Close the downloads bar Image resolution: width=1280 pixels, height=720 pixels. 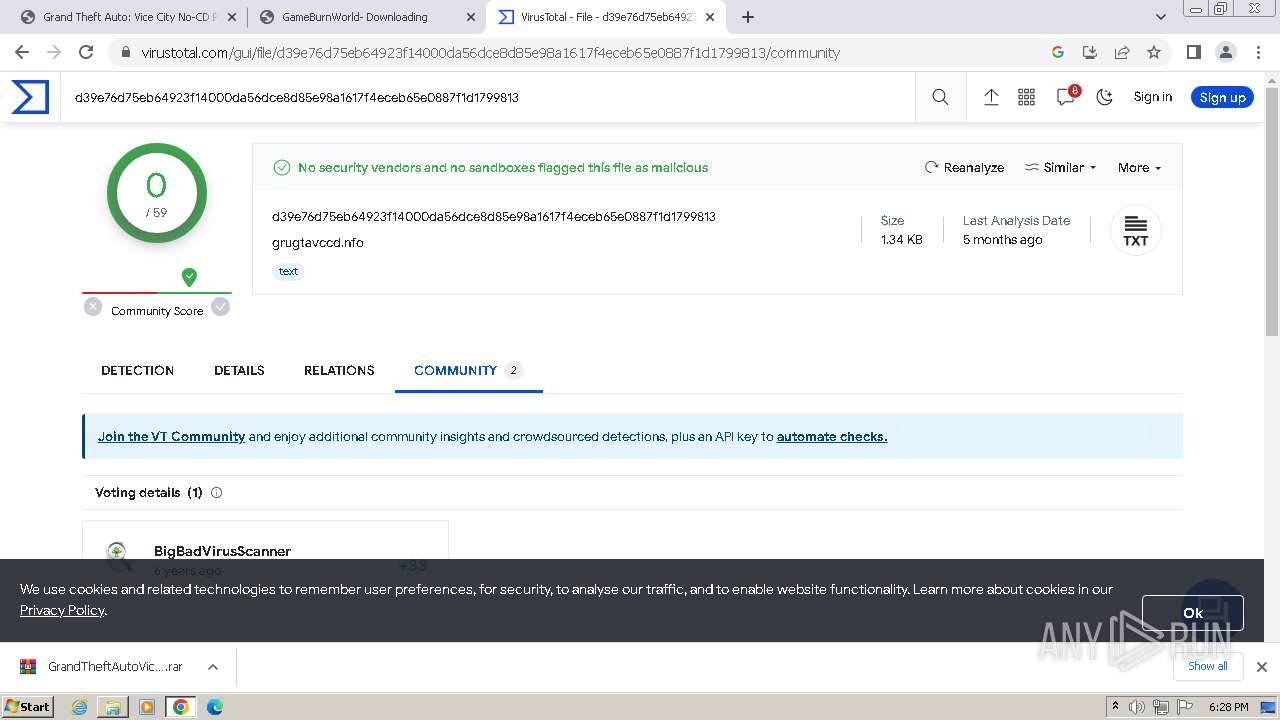coord(1261,667)
